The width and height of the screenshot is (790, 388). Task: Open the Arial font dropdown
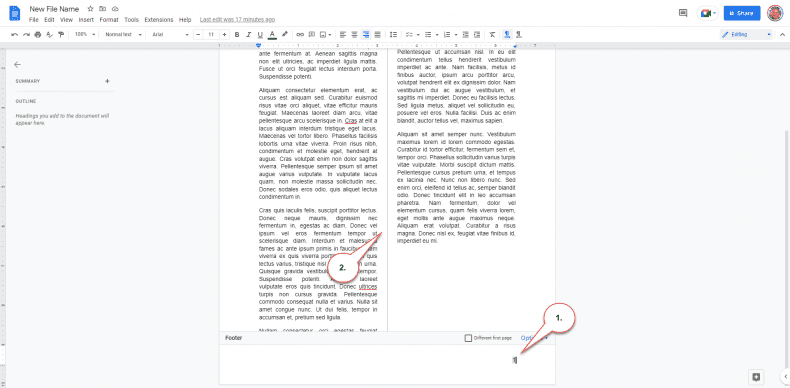(170, 35)
